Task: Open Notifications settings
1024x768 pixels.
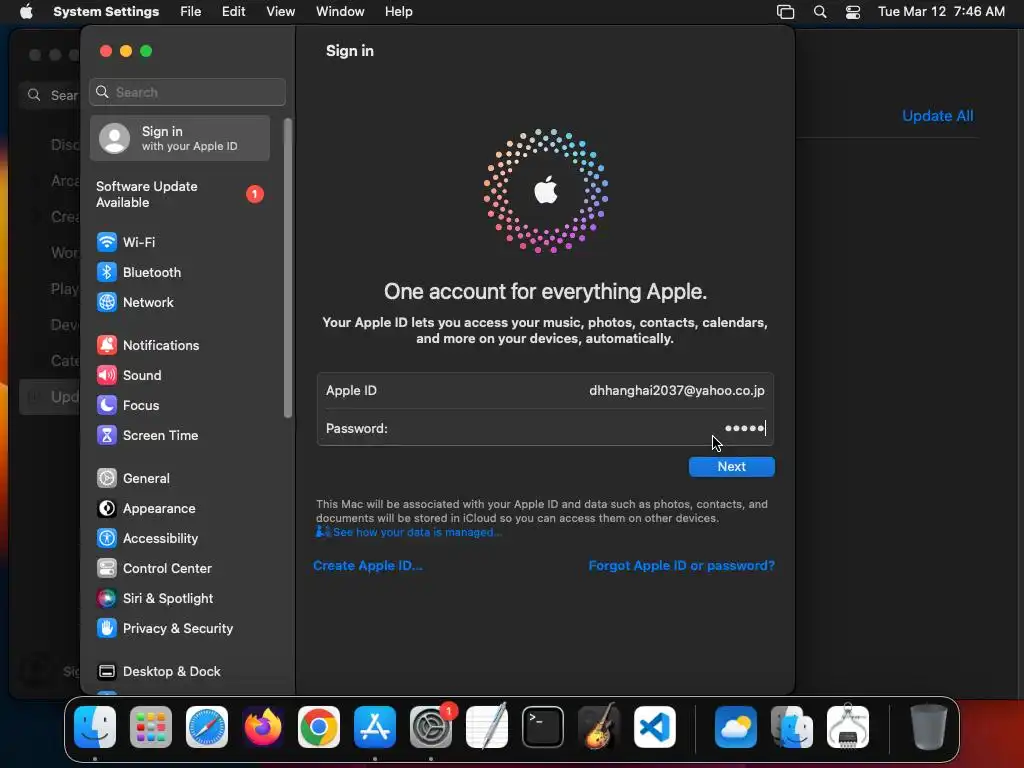Action: coord(148,345)
